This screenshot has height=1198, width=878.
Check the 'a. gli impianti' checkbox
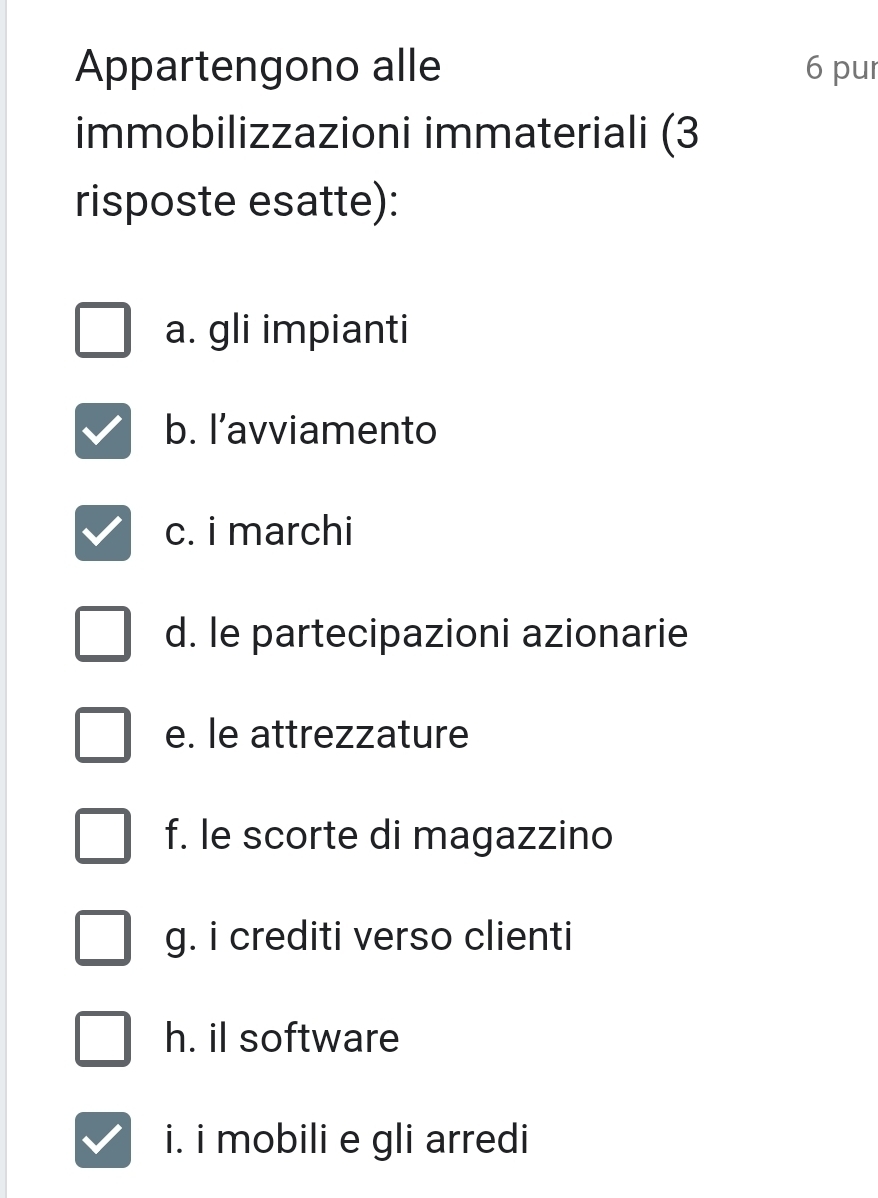(102, 330)
